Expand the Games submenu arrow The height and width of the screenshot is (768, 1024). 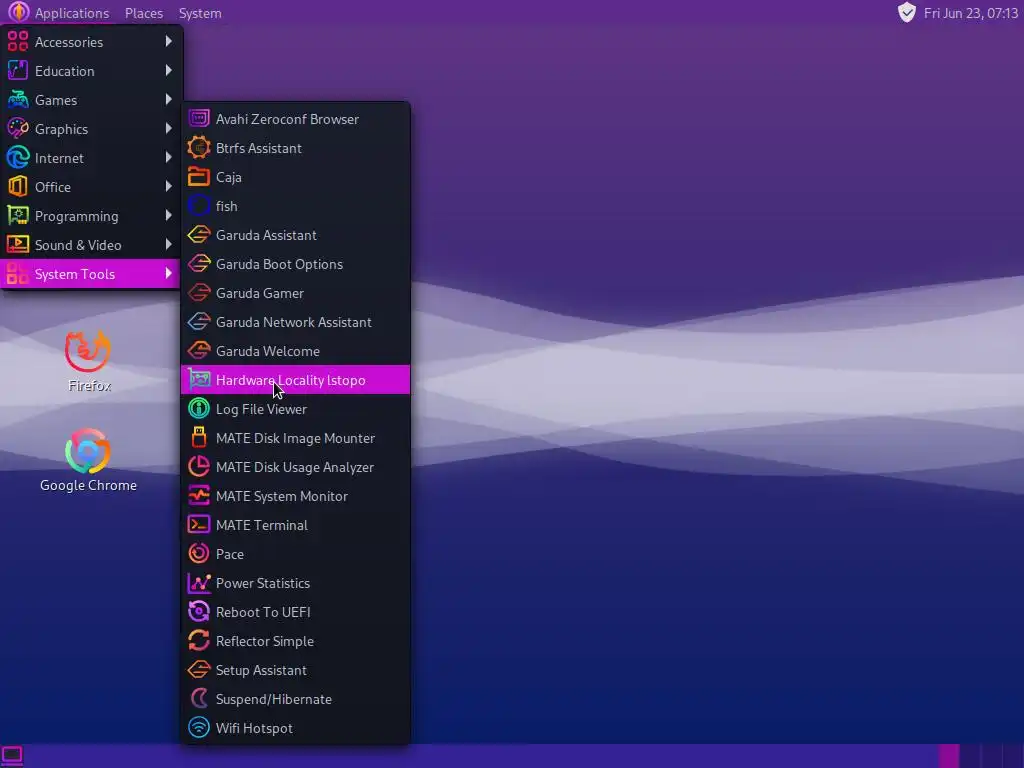168,99
